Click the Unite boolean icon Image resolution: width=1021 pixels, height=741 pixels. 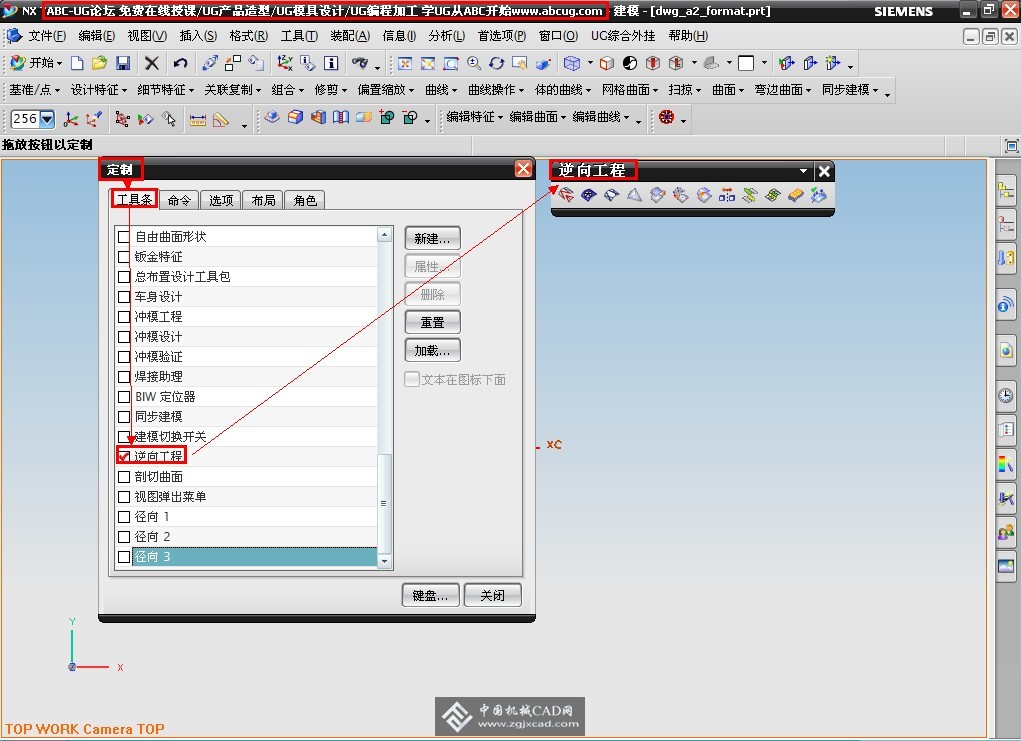[x=387, y=118]
